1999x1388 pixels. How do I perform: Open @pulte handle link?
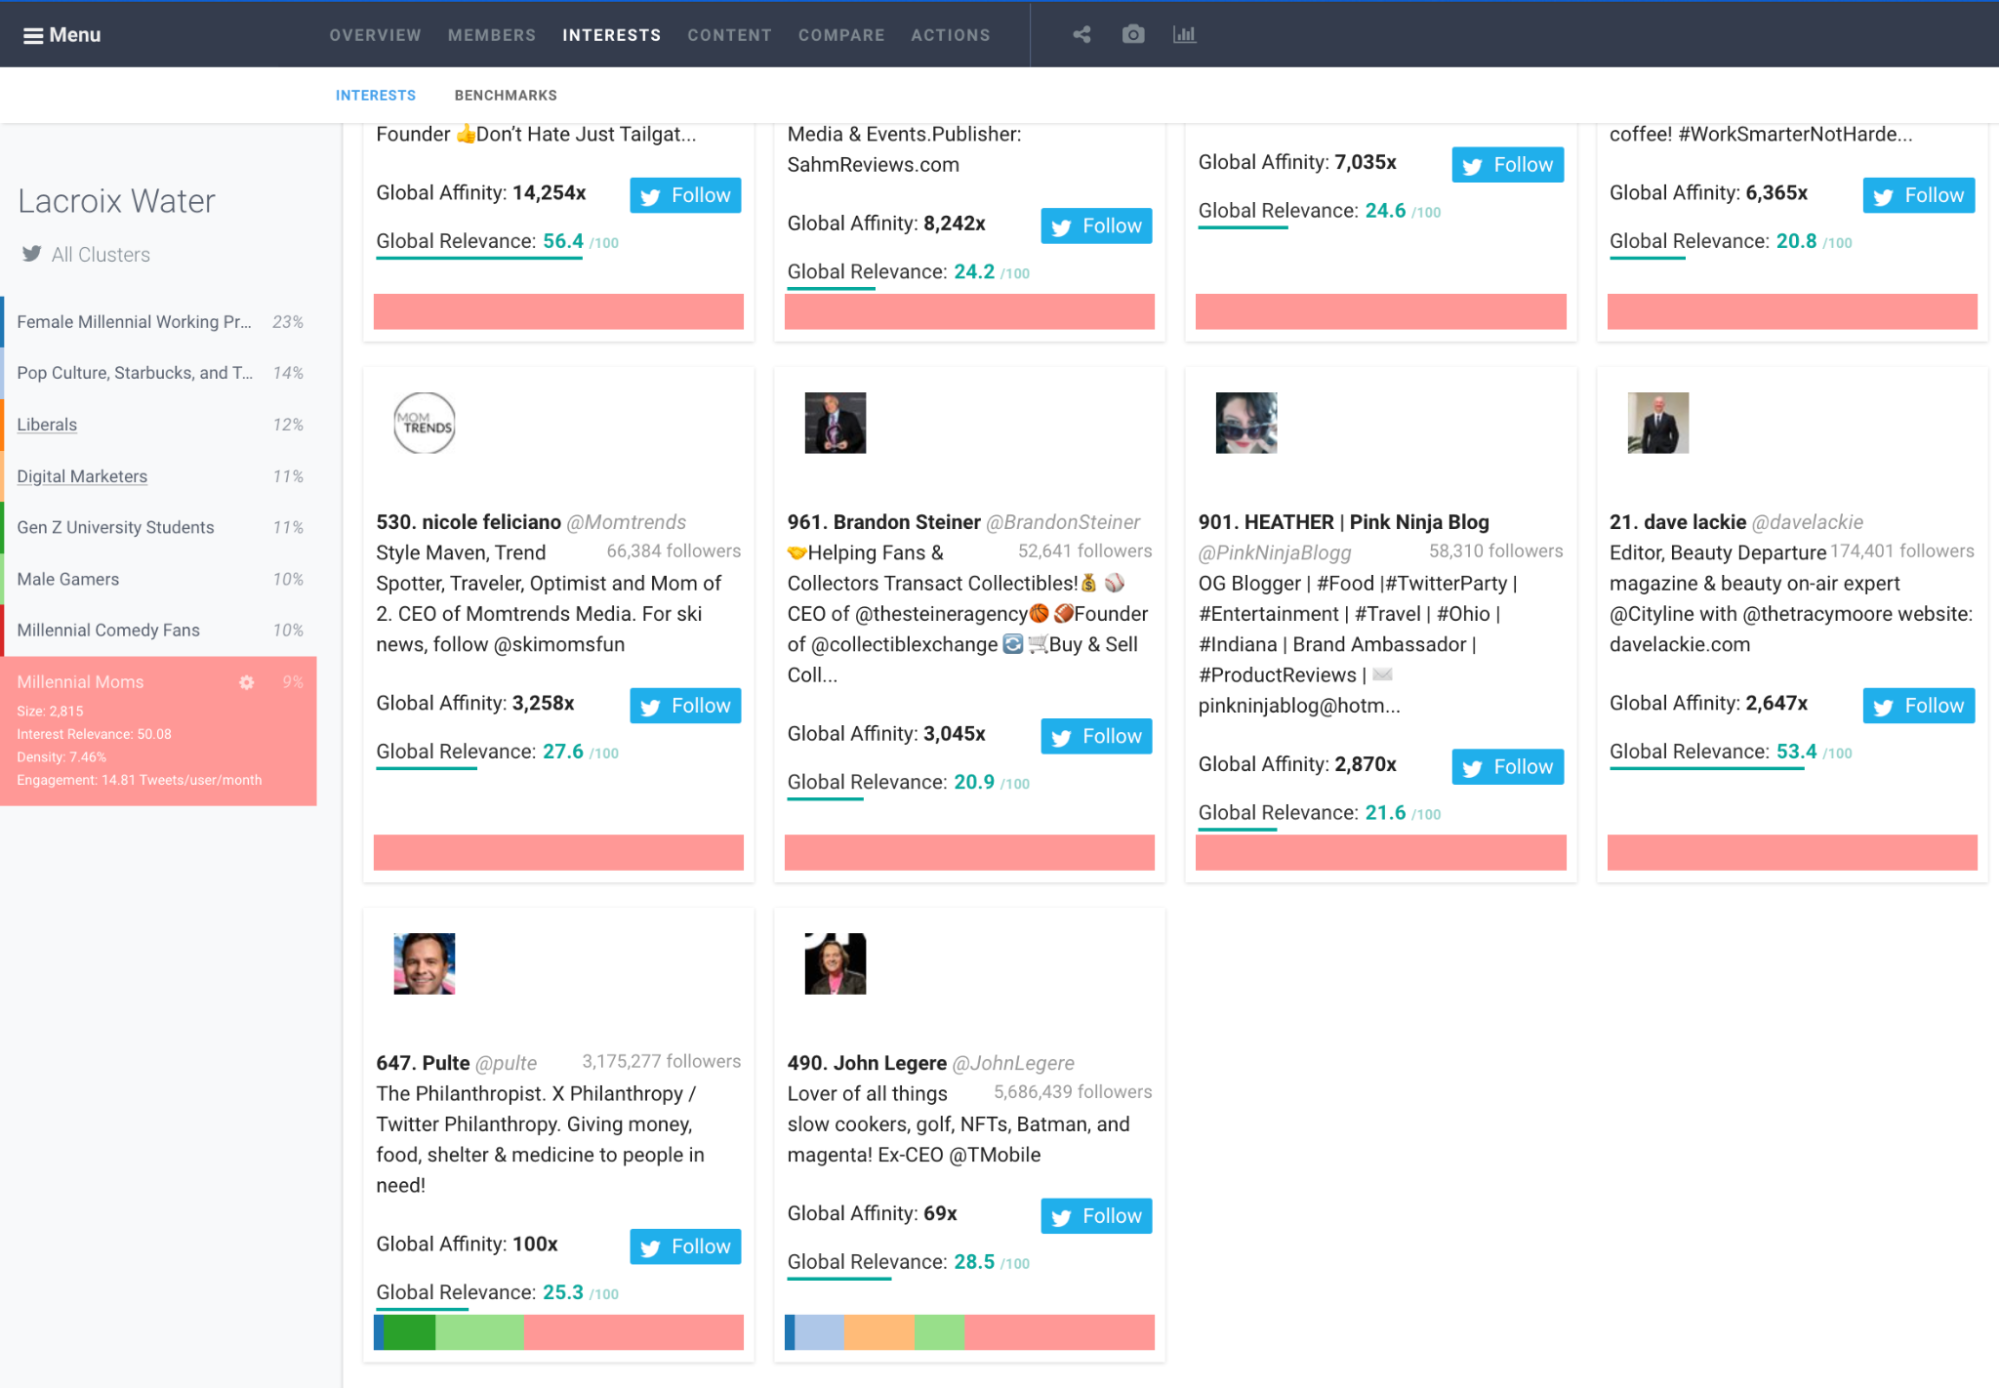(x=506, y=1063)
